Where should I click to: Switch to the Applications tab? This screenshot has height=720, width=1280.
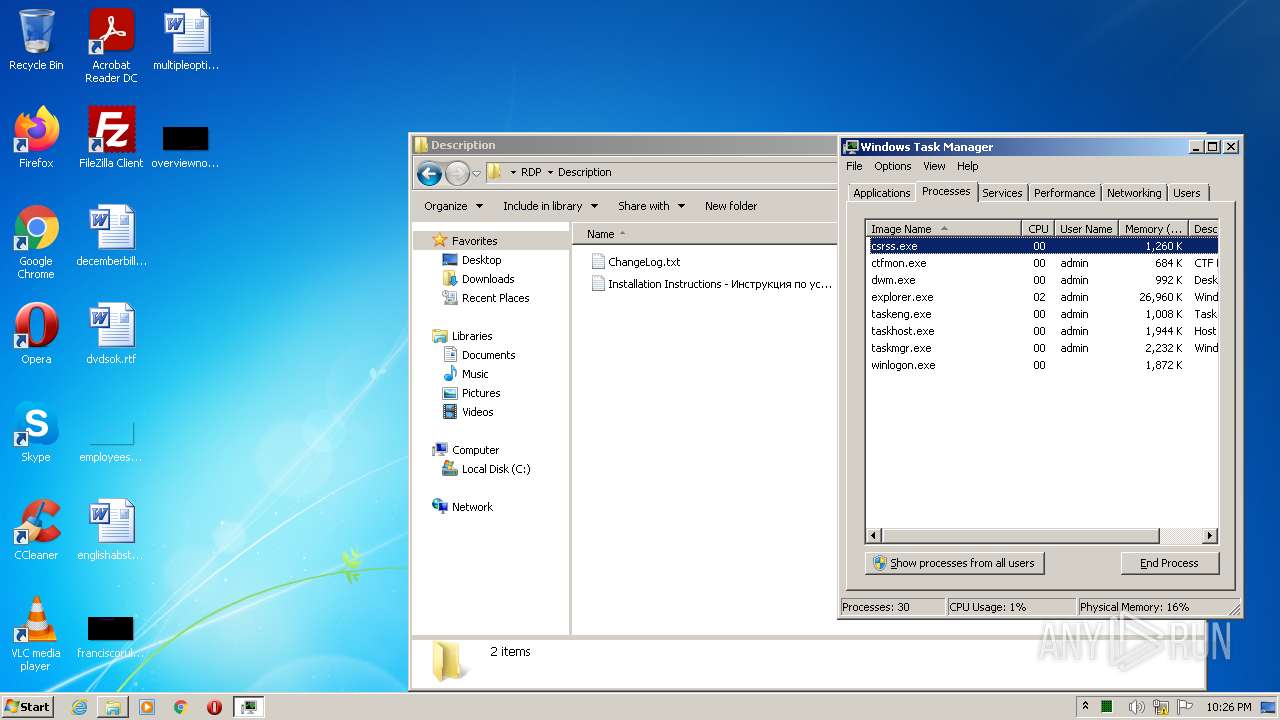point(881,193)
